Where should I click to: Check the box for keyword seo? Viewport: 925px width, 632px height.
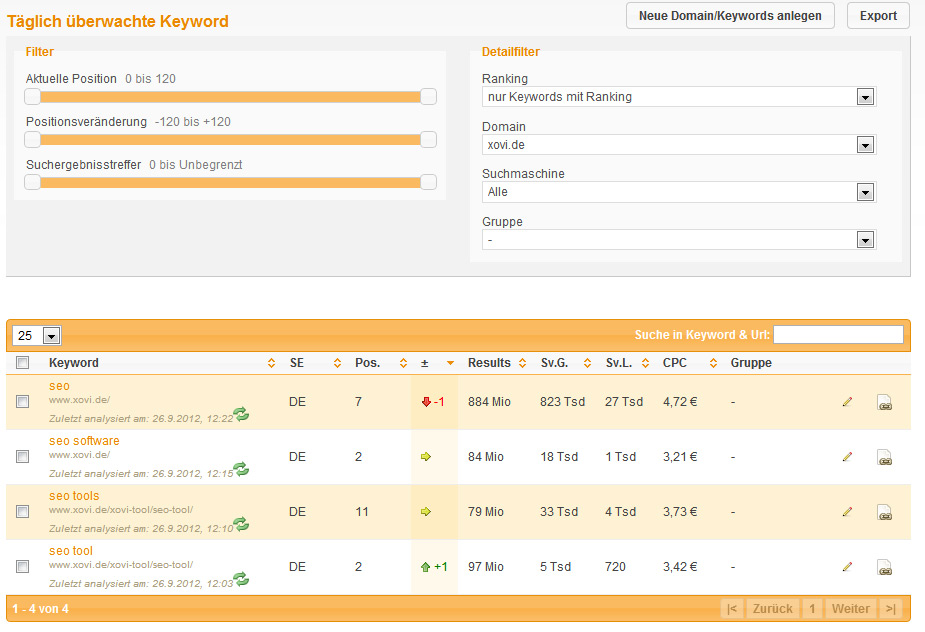point(22,402)
